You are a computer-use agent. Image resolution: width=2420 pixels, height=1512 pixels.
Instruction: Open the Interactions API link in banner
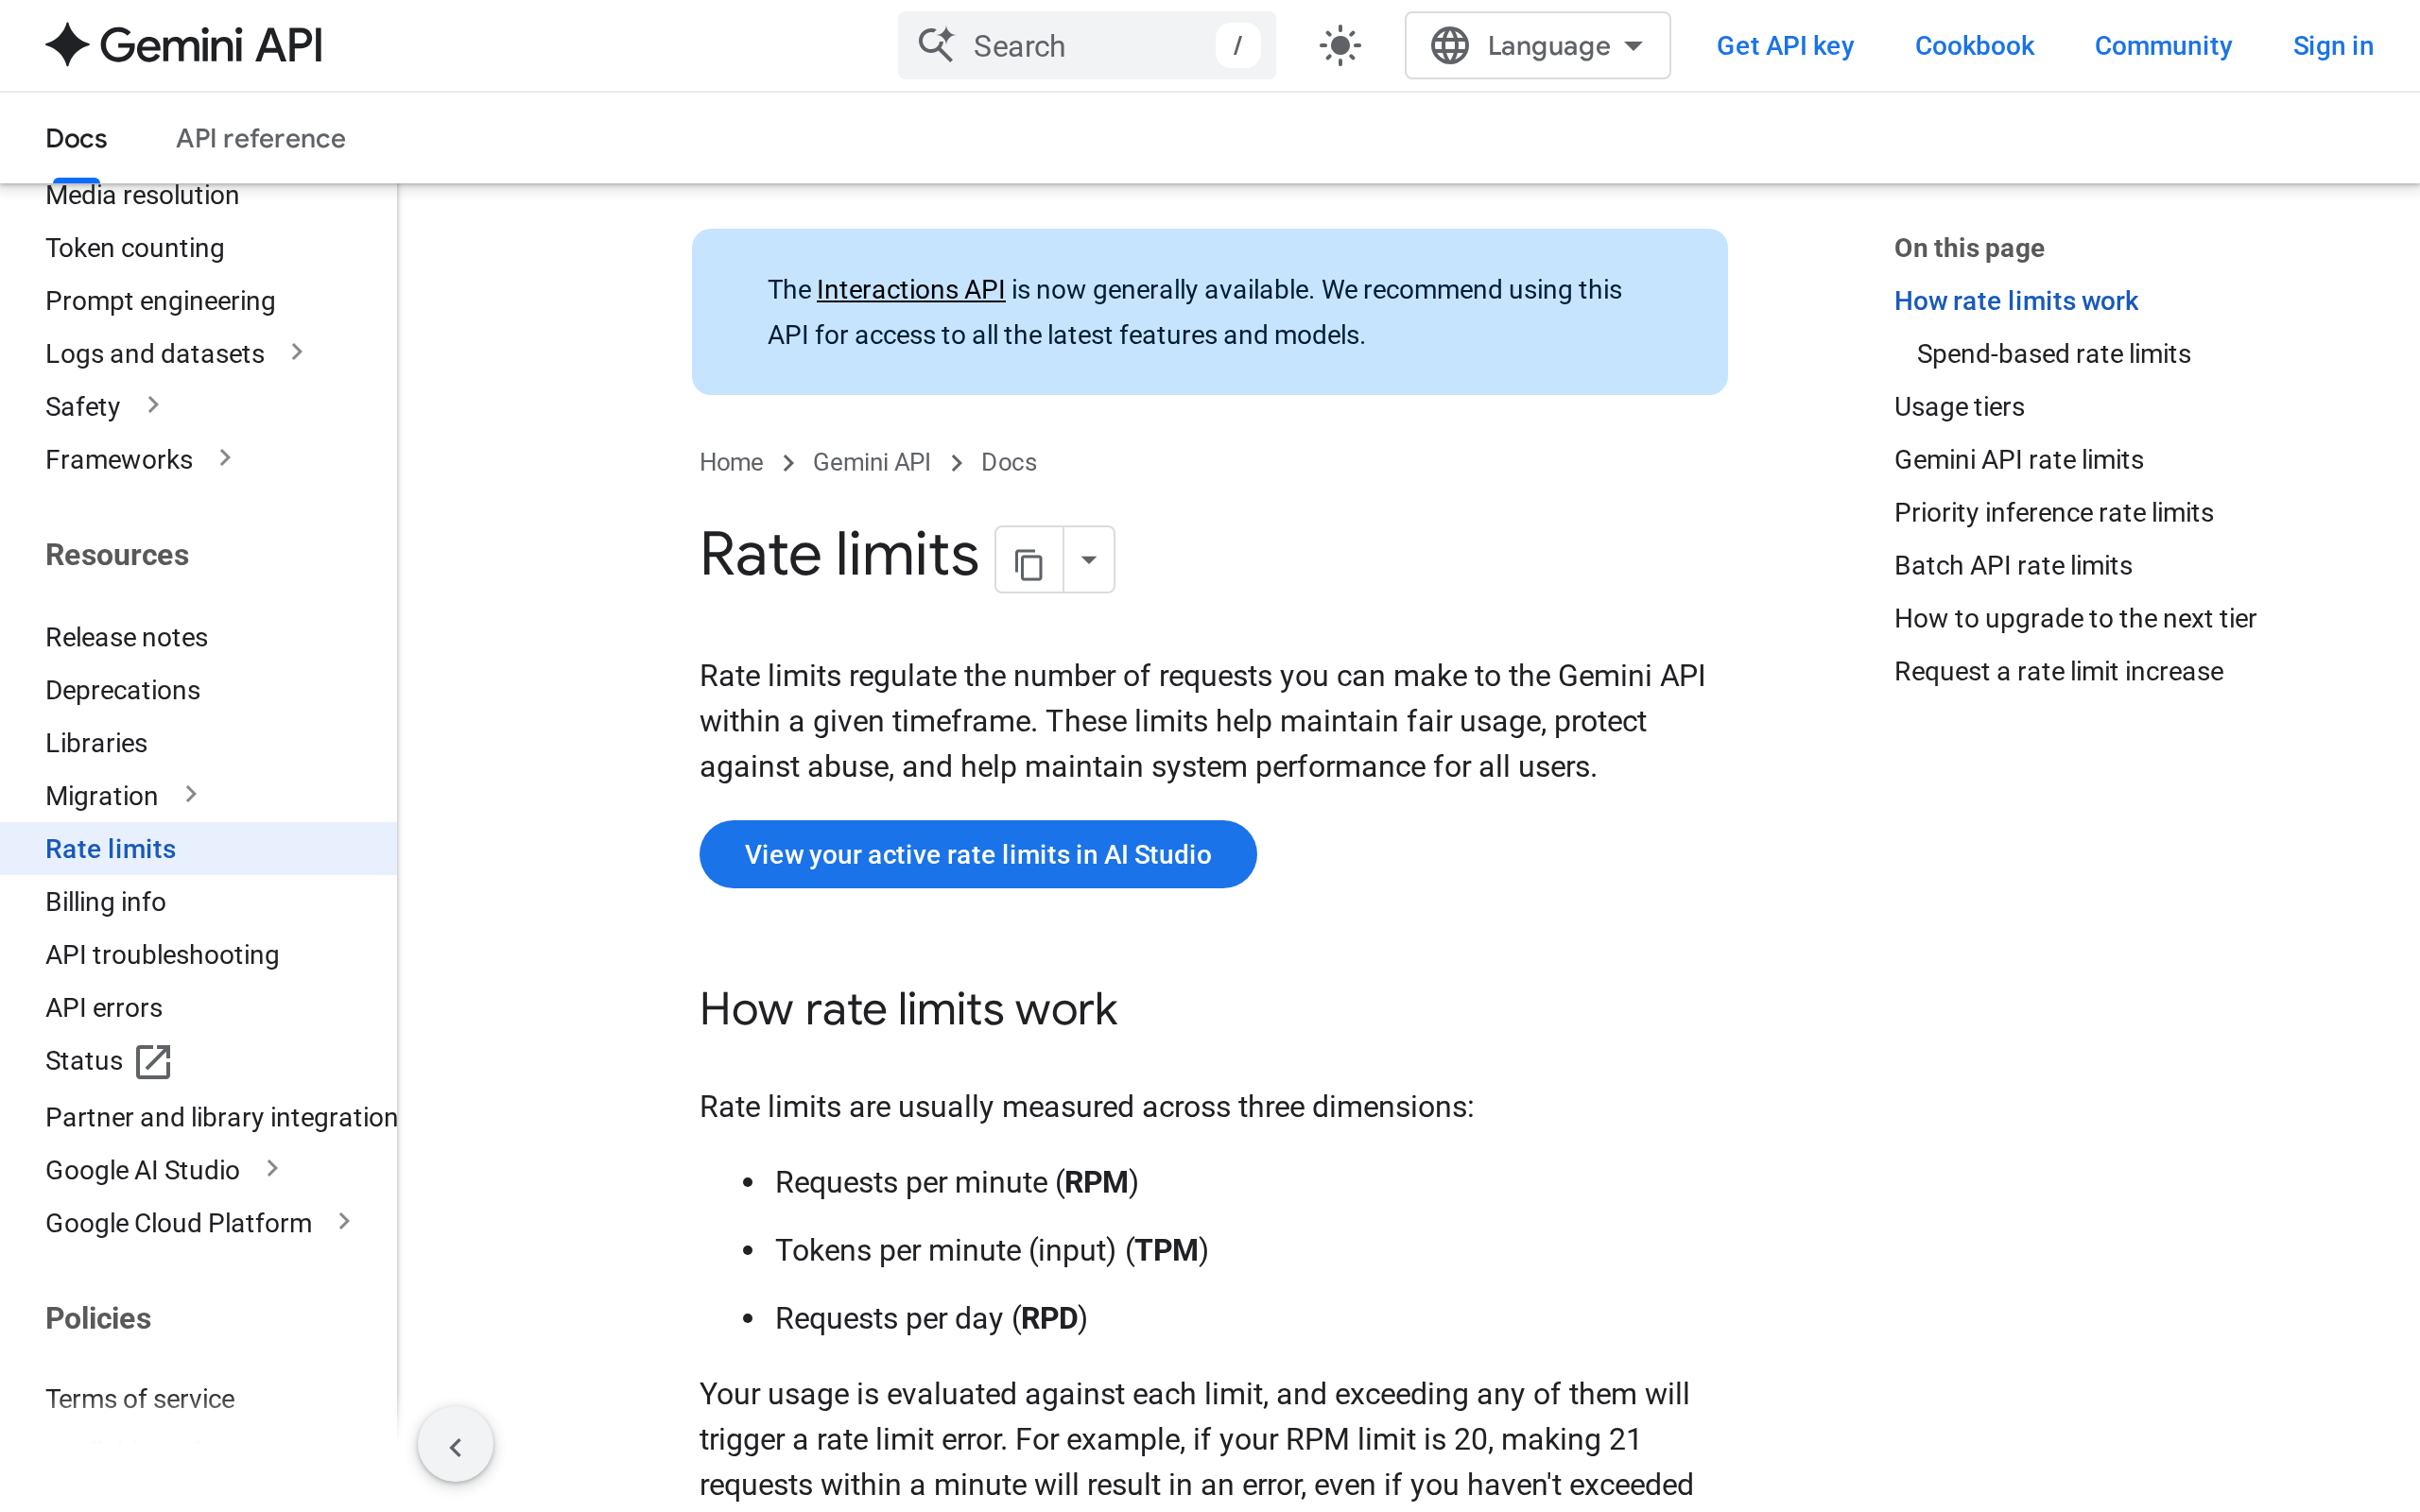click(910, 290)
